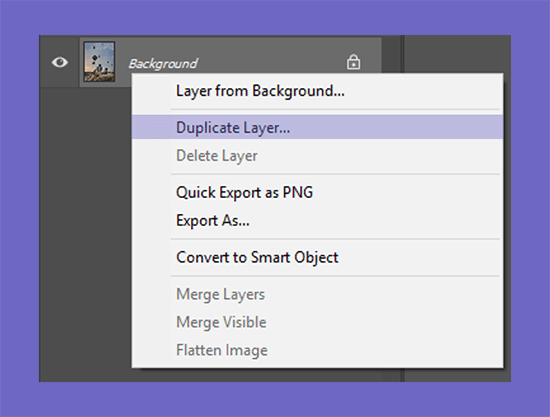Click the purple backdrop outside the panel
The width and height of the screenshot is (550, 417).
click(275, 17)
